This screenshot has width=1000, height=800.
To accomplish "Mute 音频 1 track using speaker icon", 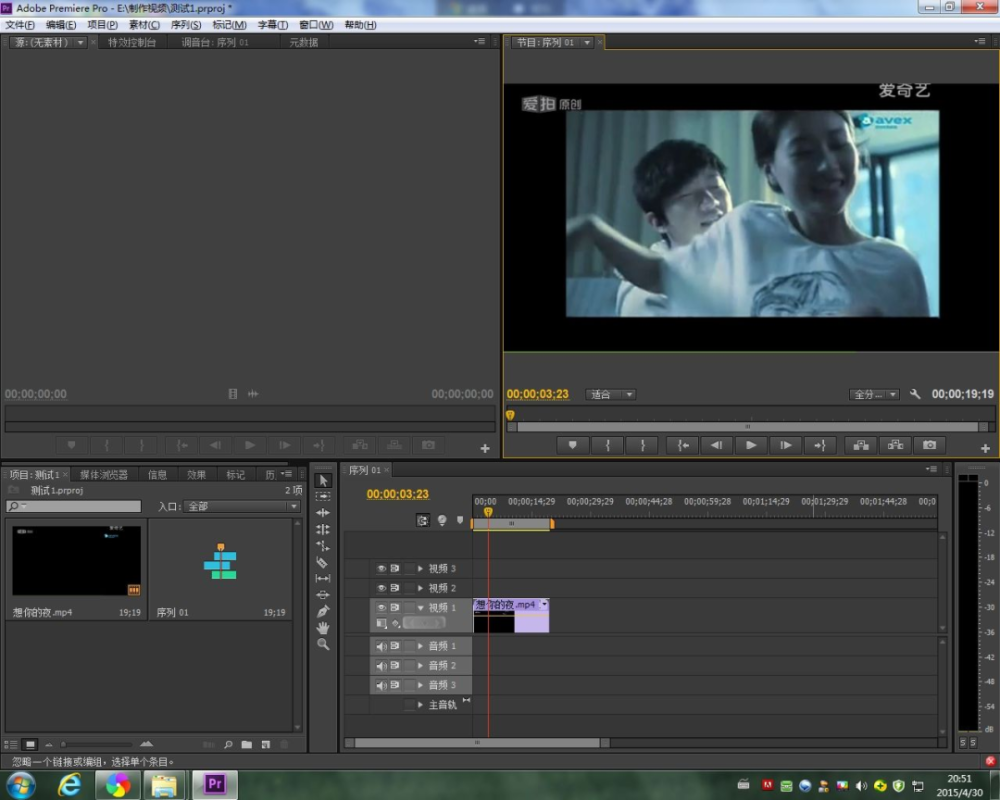I will coord(381,646).
